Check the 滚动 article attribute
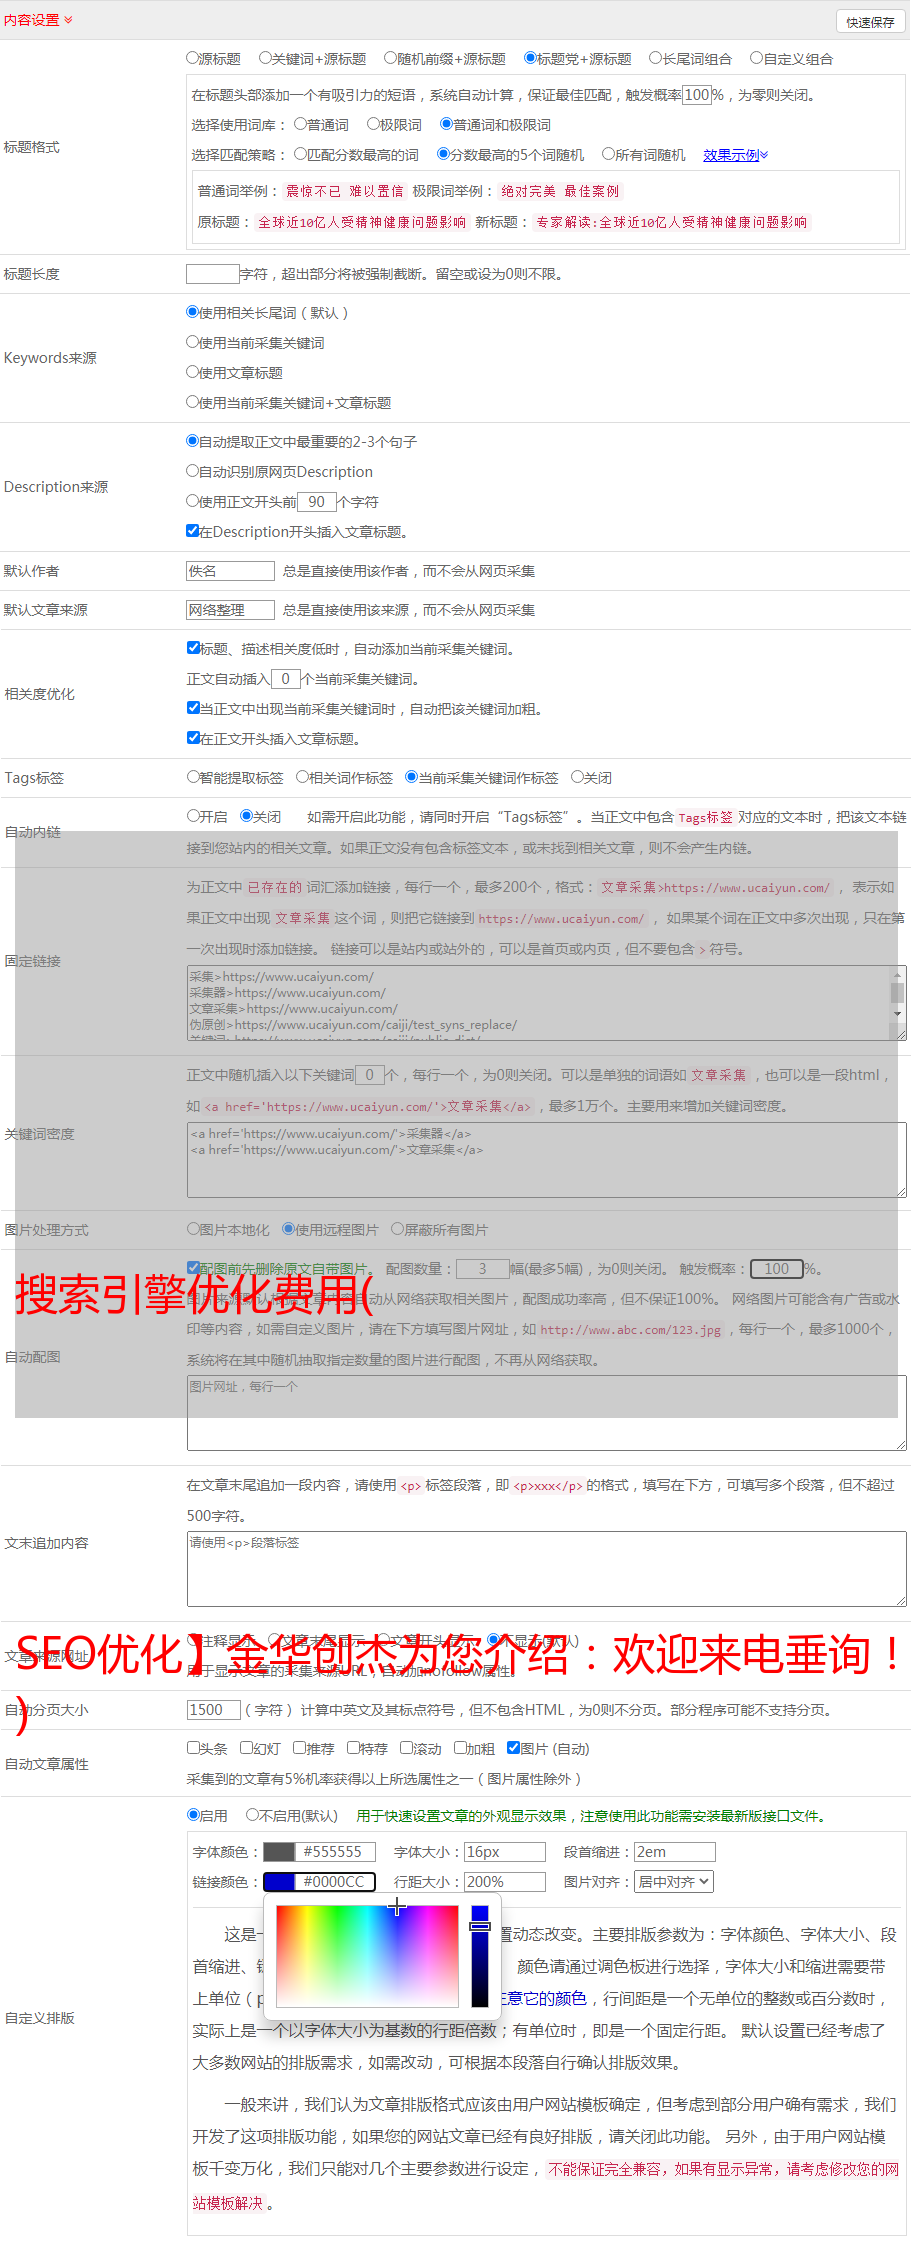The image size is (912, 2249). click(x=406, y=1748)
